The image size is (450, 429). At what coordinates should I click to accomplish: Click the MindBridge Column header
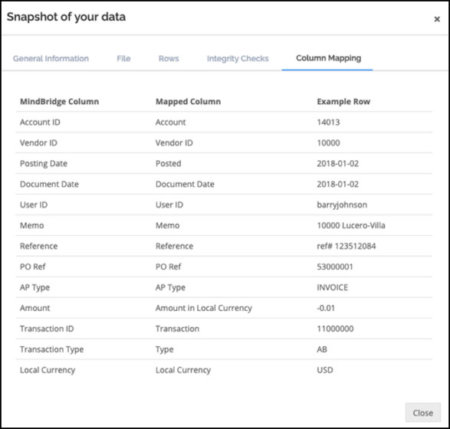click(59, 102)
